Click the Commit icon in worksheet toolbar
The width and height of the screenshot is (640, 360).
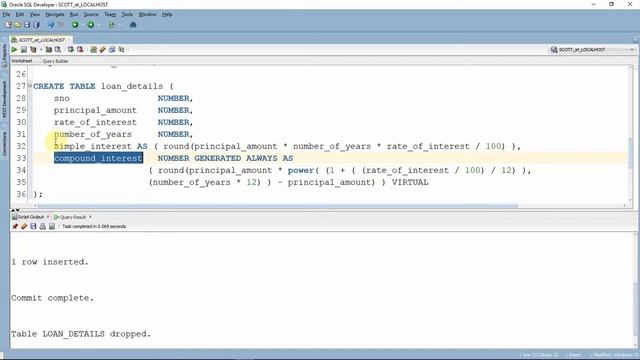[x=71, y=50]
